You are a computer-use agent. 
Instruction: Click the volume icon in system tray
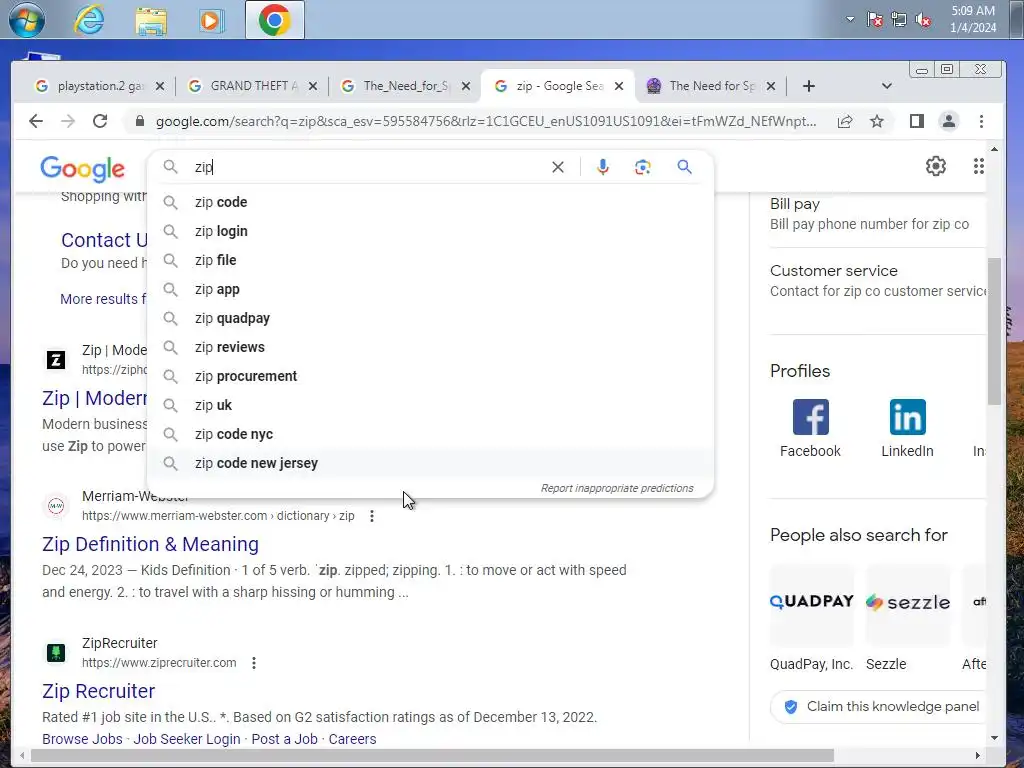[923, 20]
